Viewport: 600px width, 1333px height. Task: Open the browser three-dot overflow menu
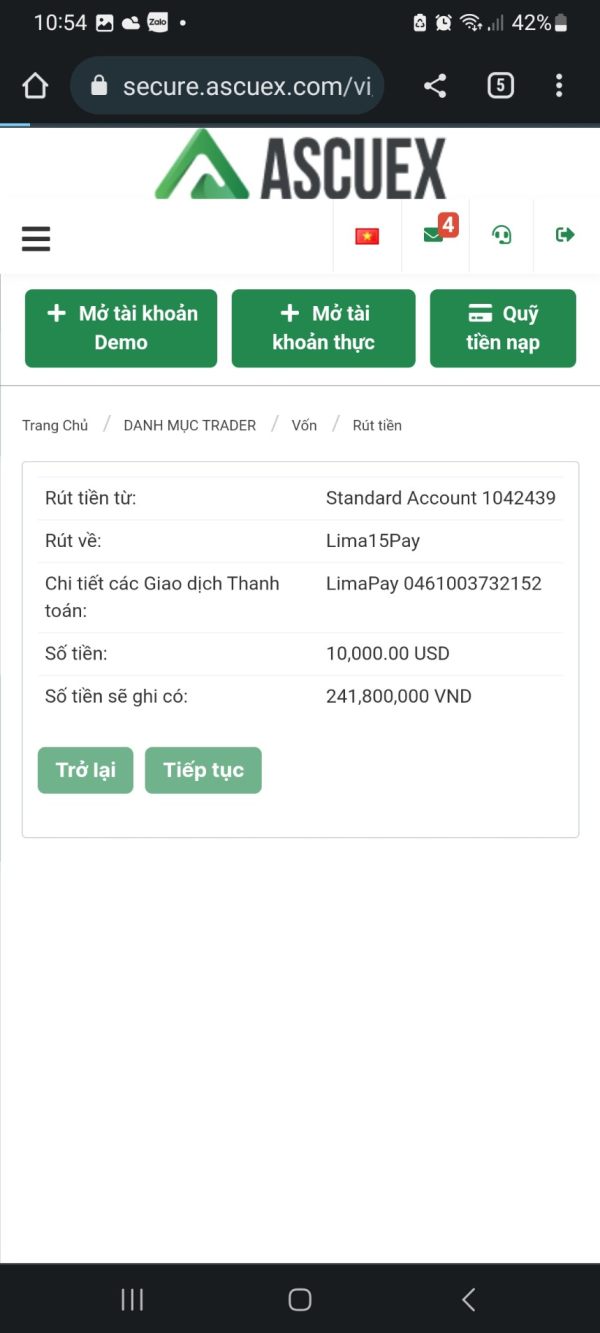[559, 86]
